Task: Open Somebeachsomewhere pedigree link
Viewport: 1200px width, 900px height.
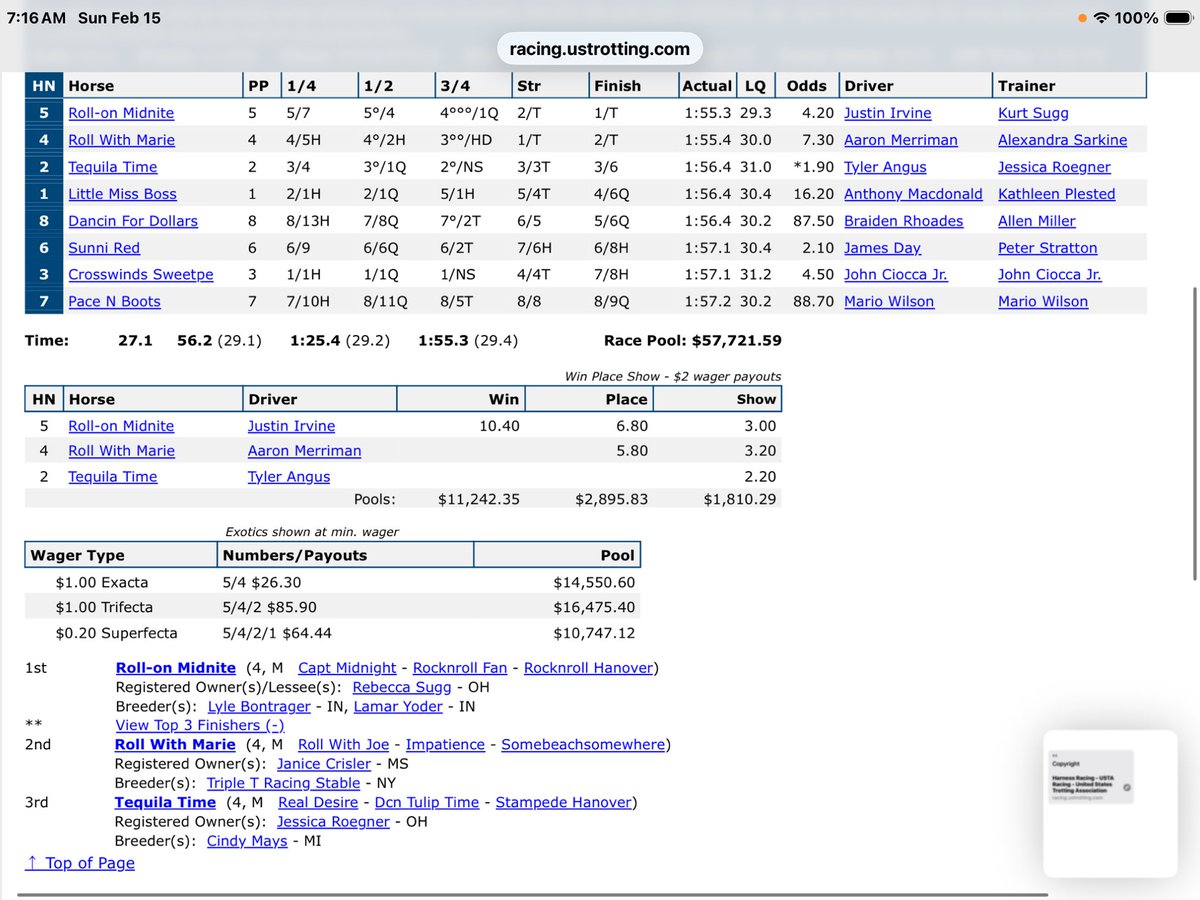Action: [x=583, y=744]
